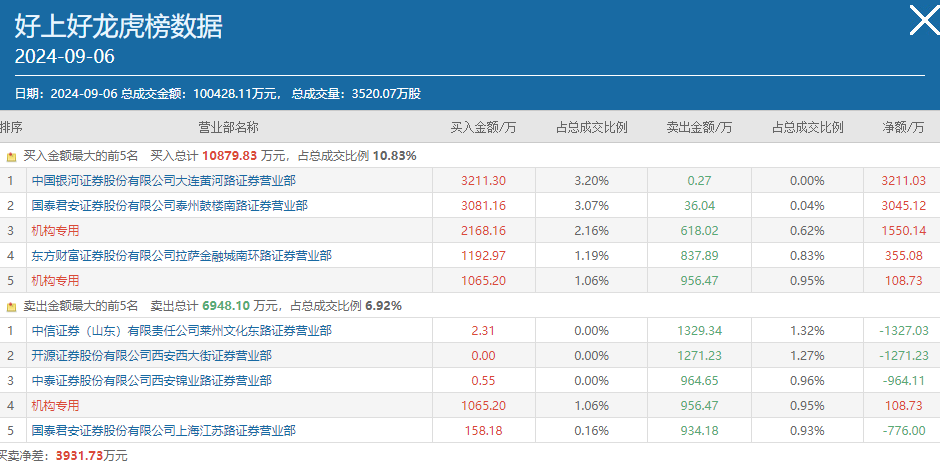This screenshot has height=465, width=940.
Task: Click 机构专用 in buy row 3
Action: [x=55, y=231]
